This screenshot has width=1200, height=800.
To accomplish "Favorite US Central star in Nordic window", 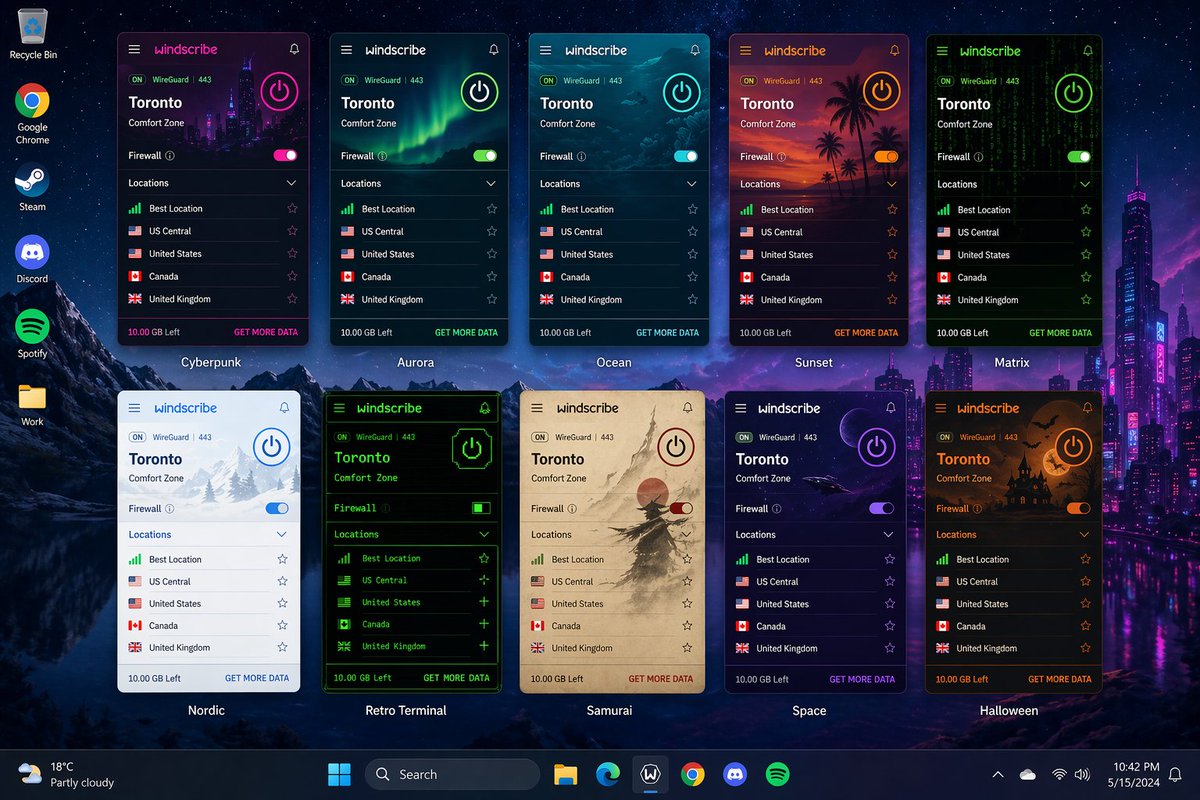I will point(282,581).
